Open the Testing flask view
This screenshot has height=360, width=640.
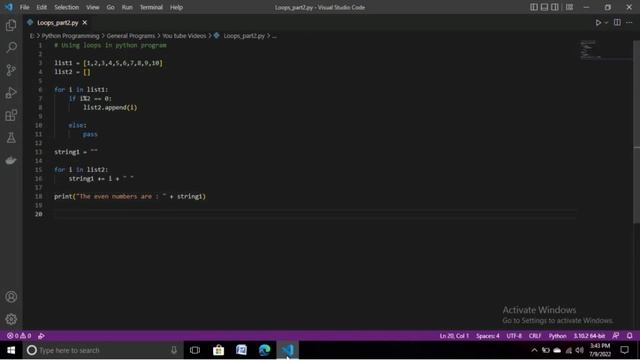pos(11,138)
